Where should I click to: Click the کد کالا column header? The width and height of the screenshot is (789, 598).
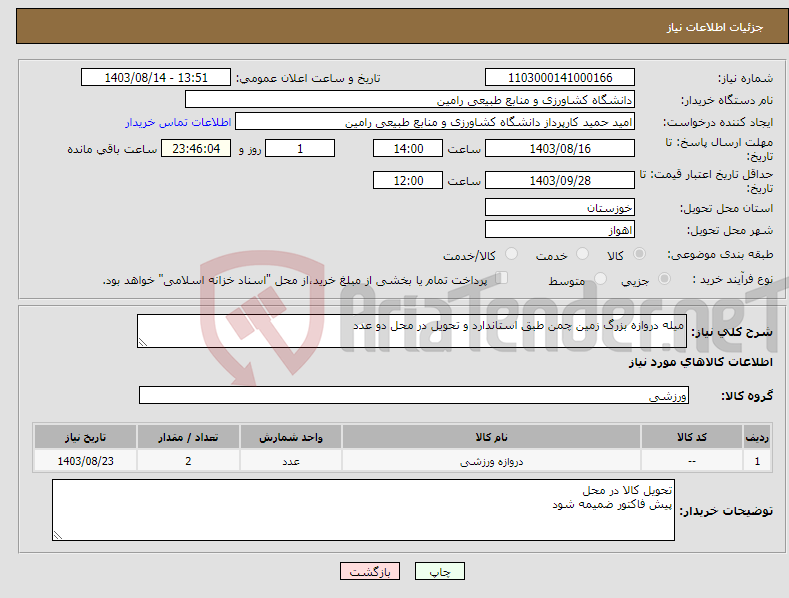click(692, 437)
